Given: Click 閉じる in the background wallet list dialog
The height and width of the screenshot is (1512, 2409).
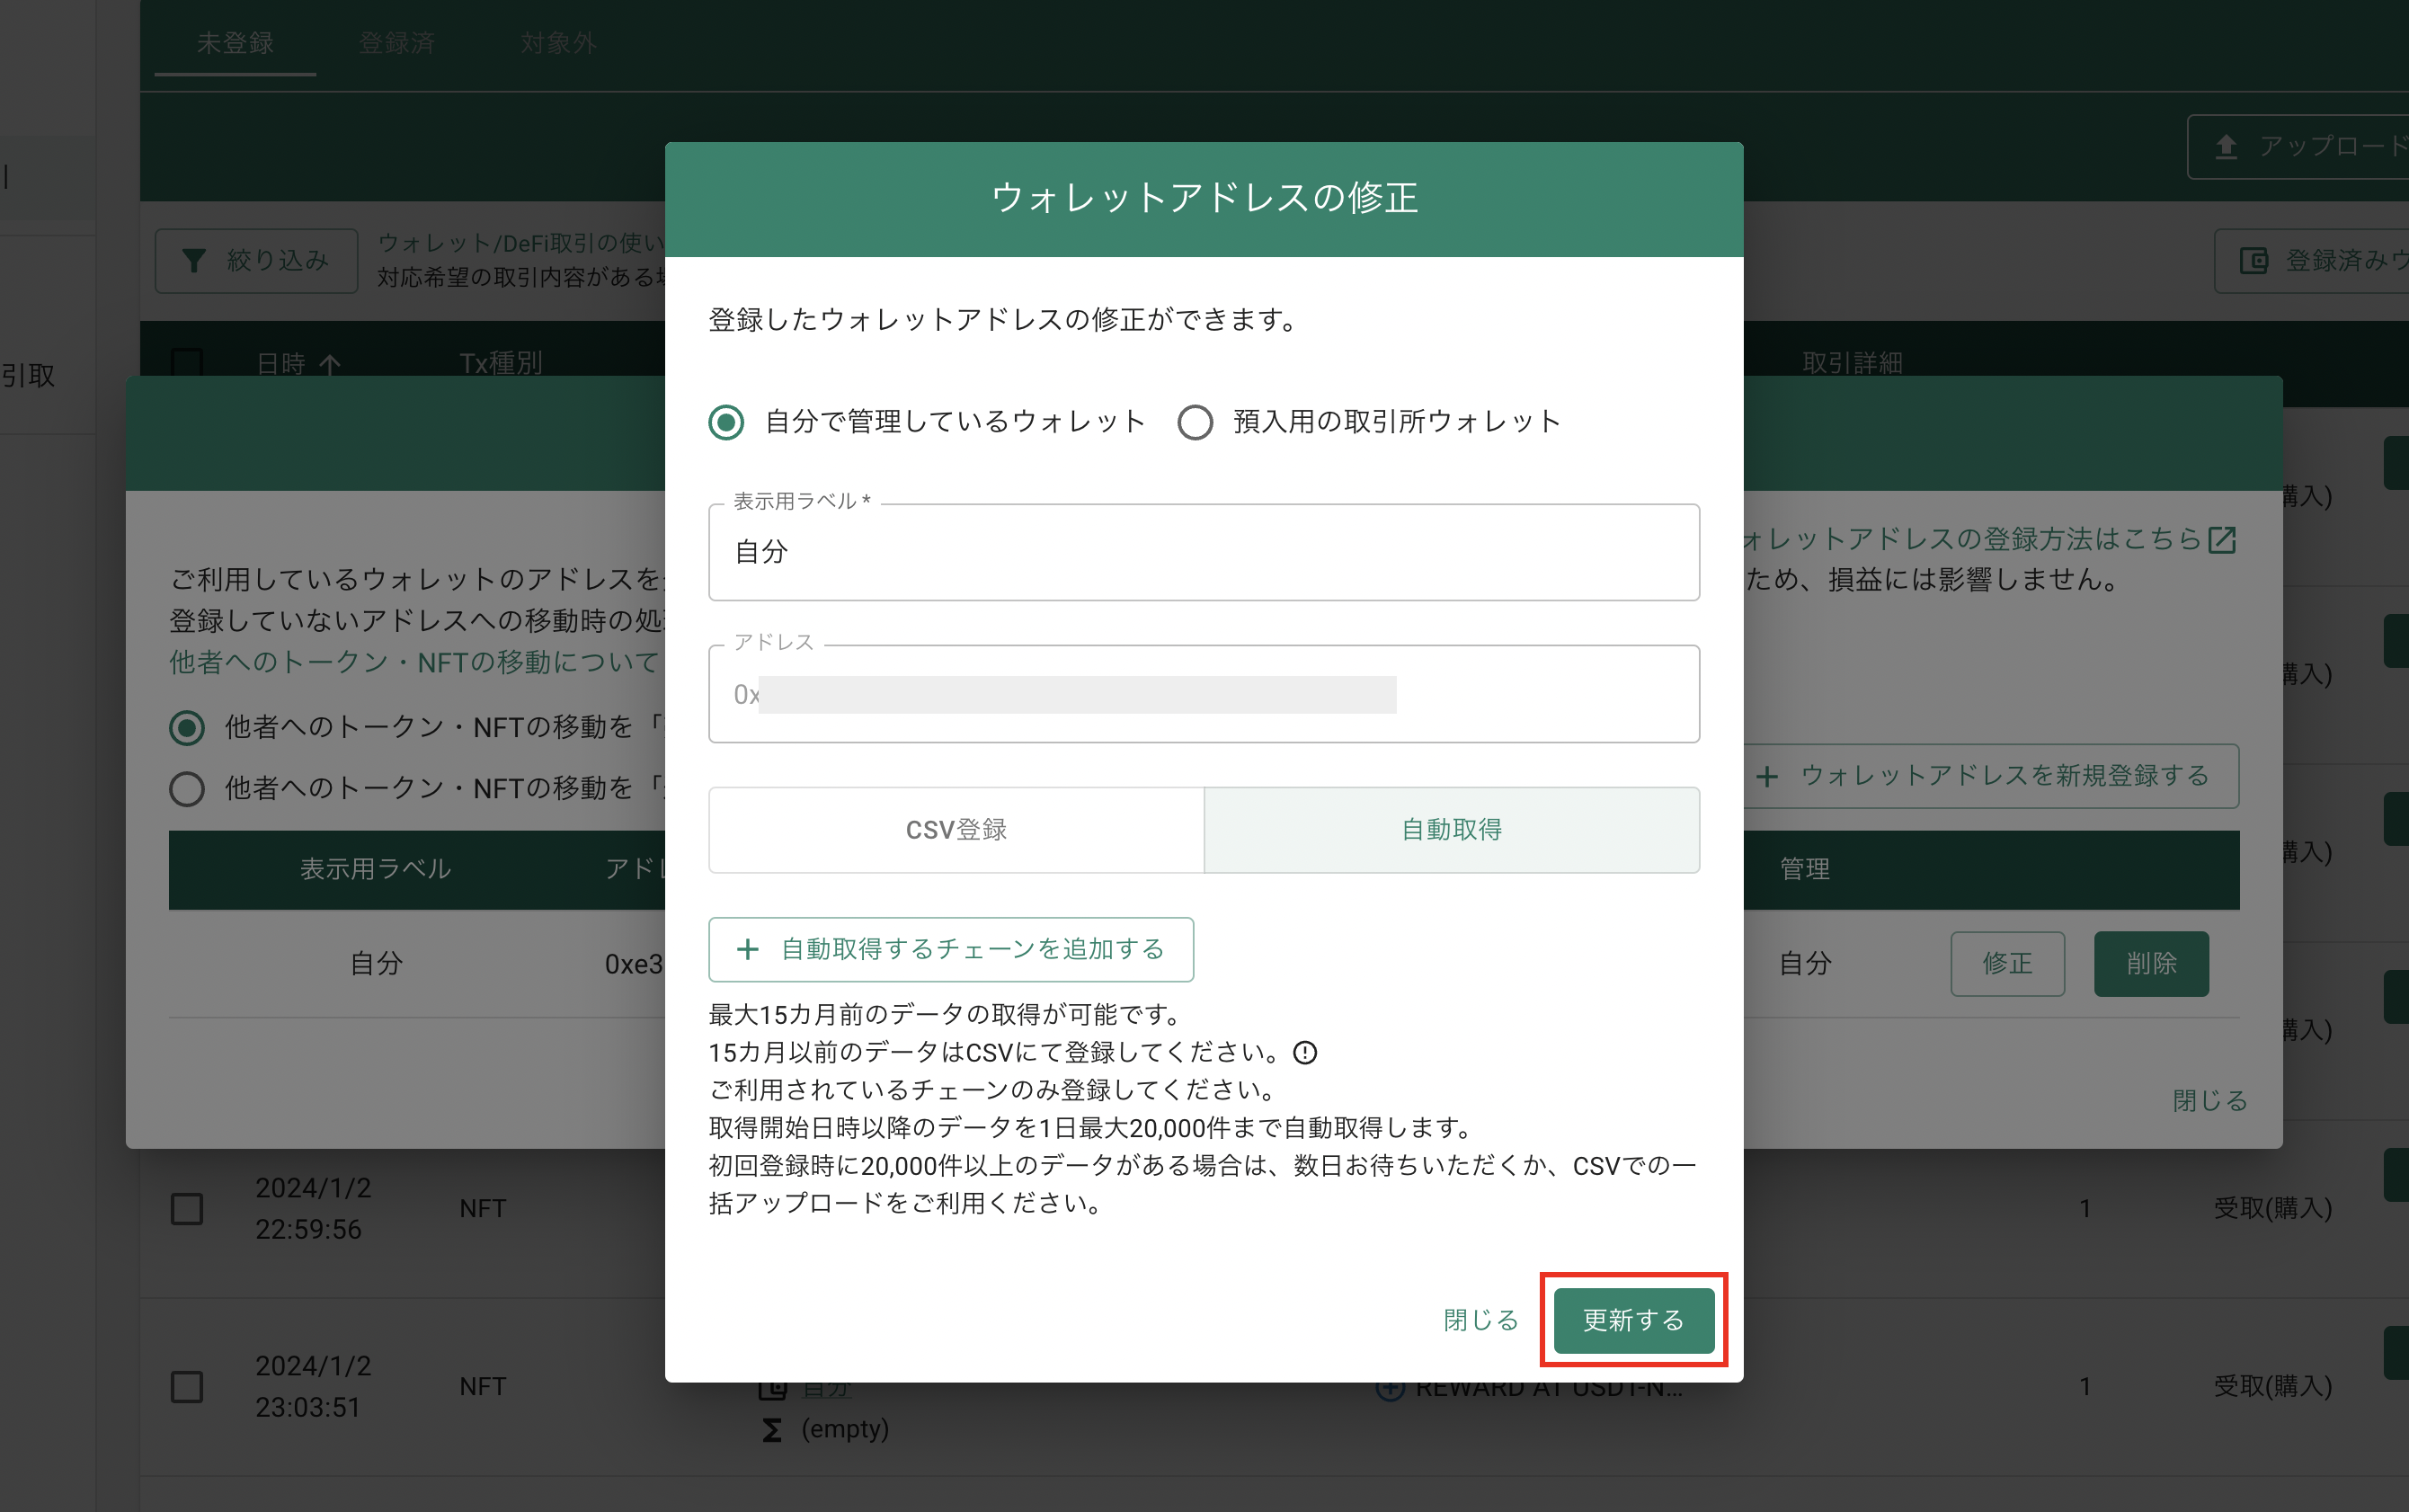Looking at the screenshot, I should (2210, 1100).
